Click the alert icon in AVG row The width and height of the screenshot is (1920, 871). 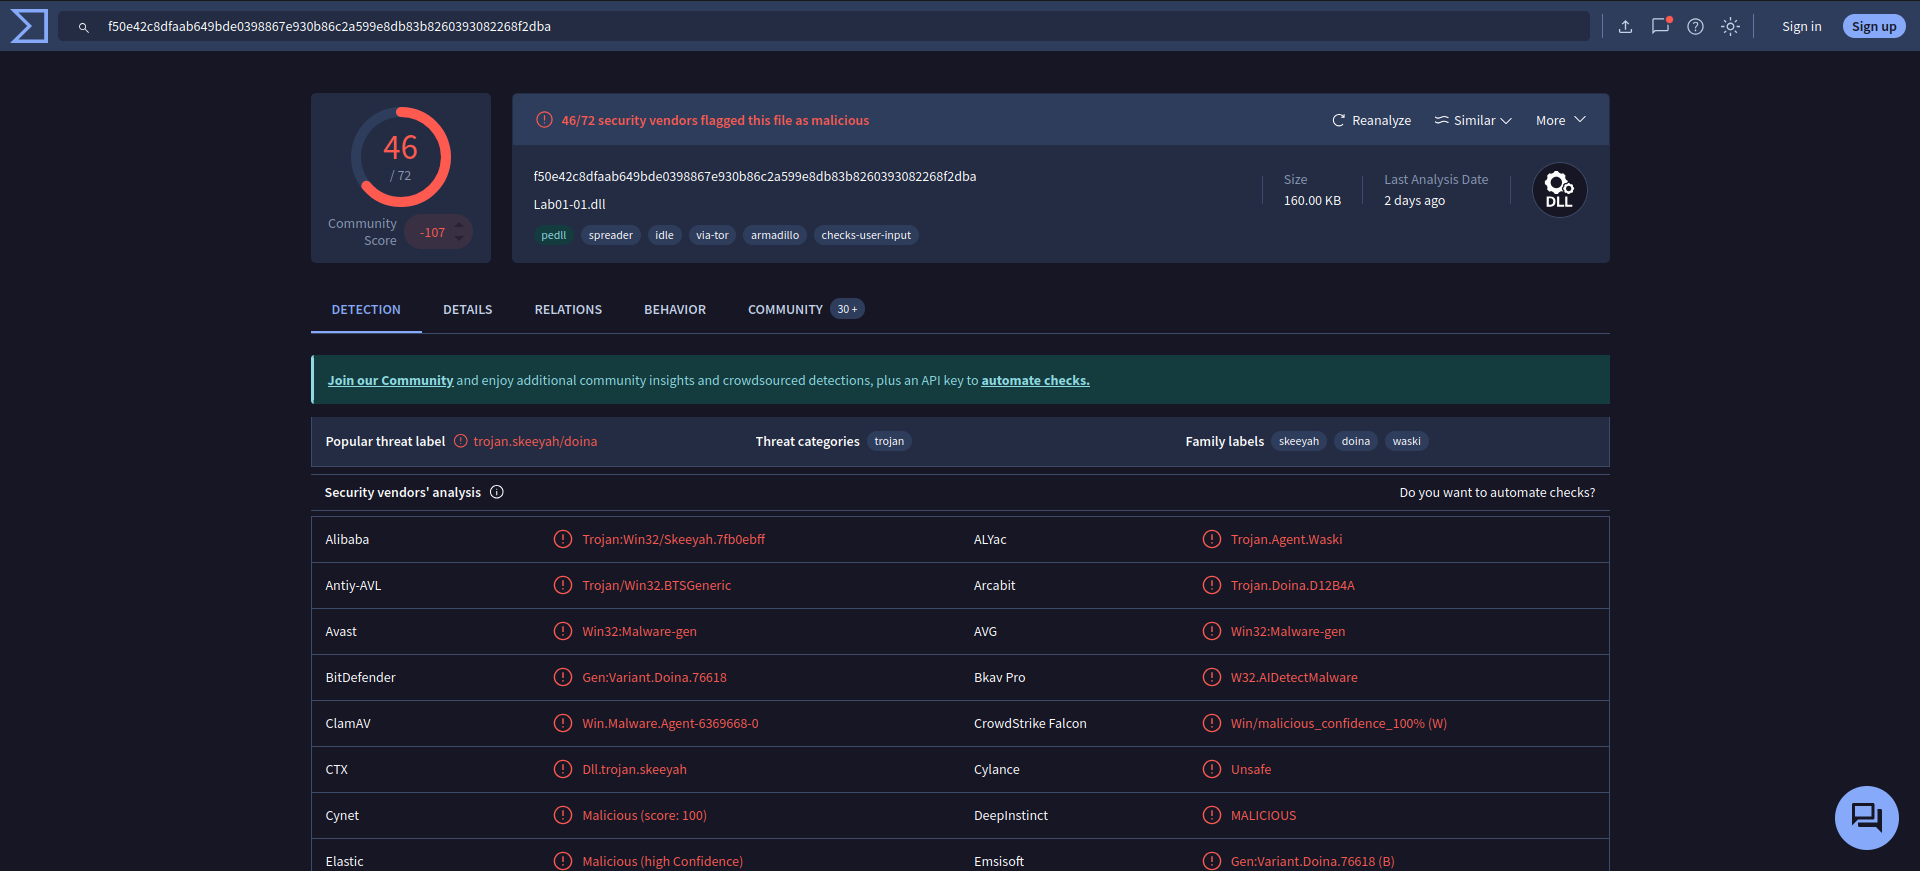(1211, 631)
